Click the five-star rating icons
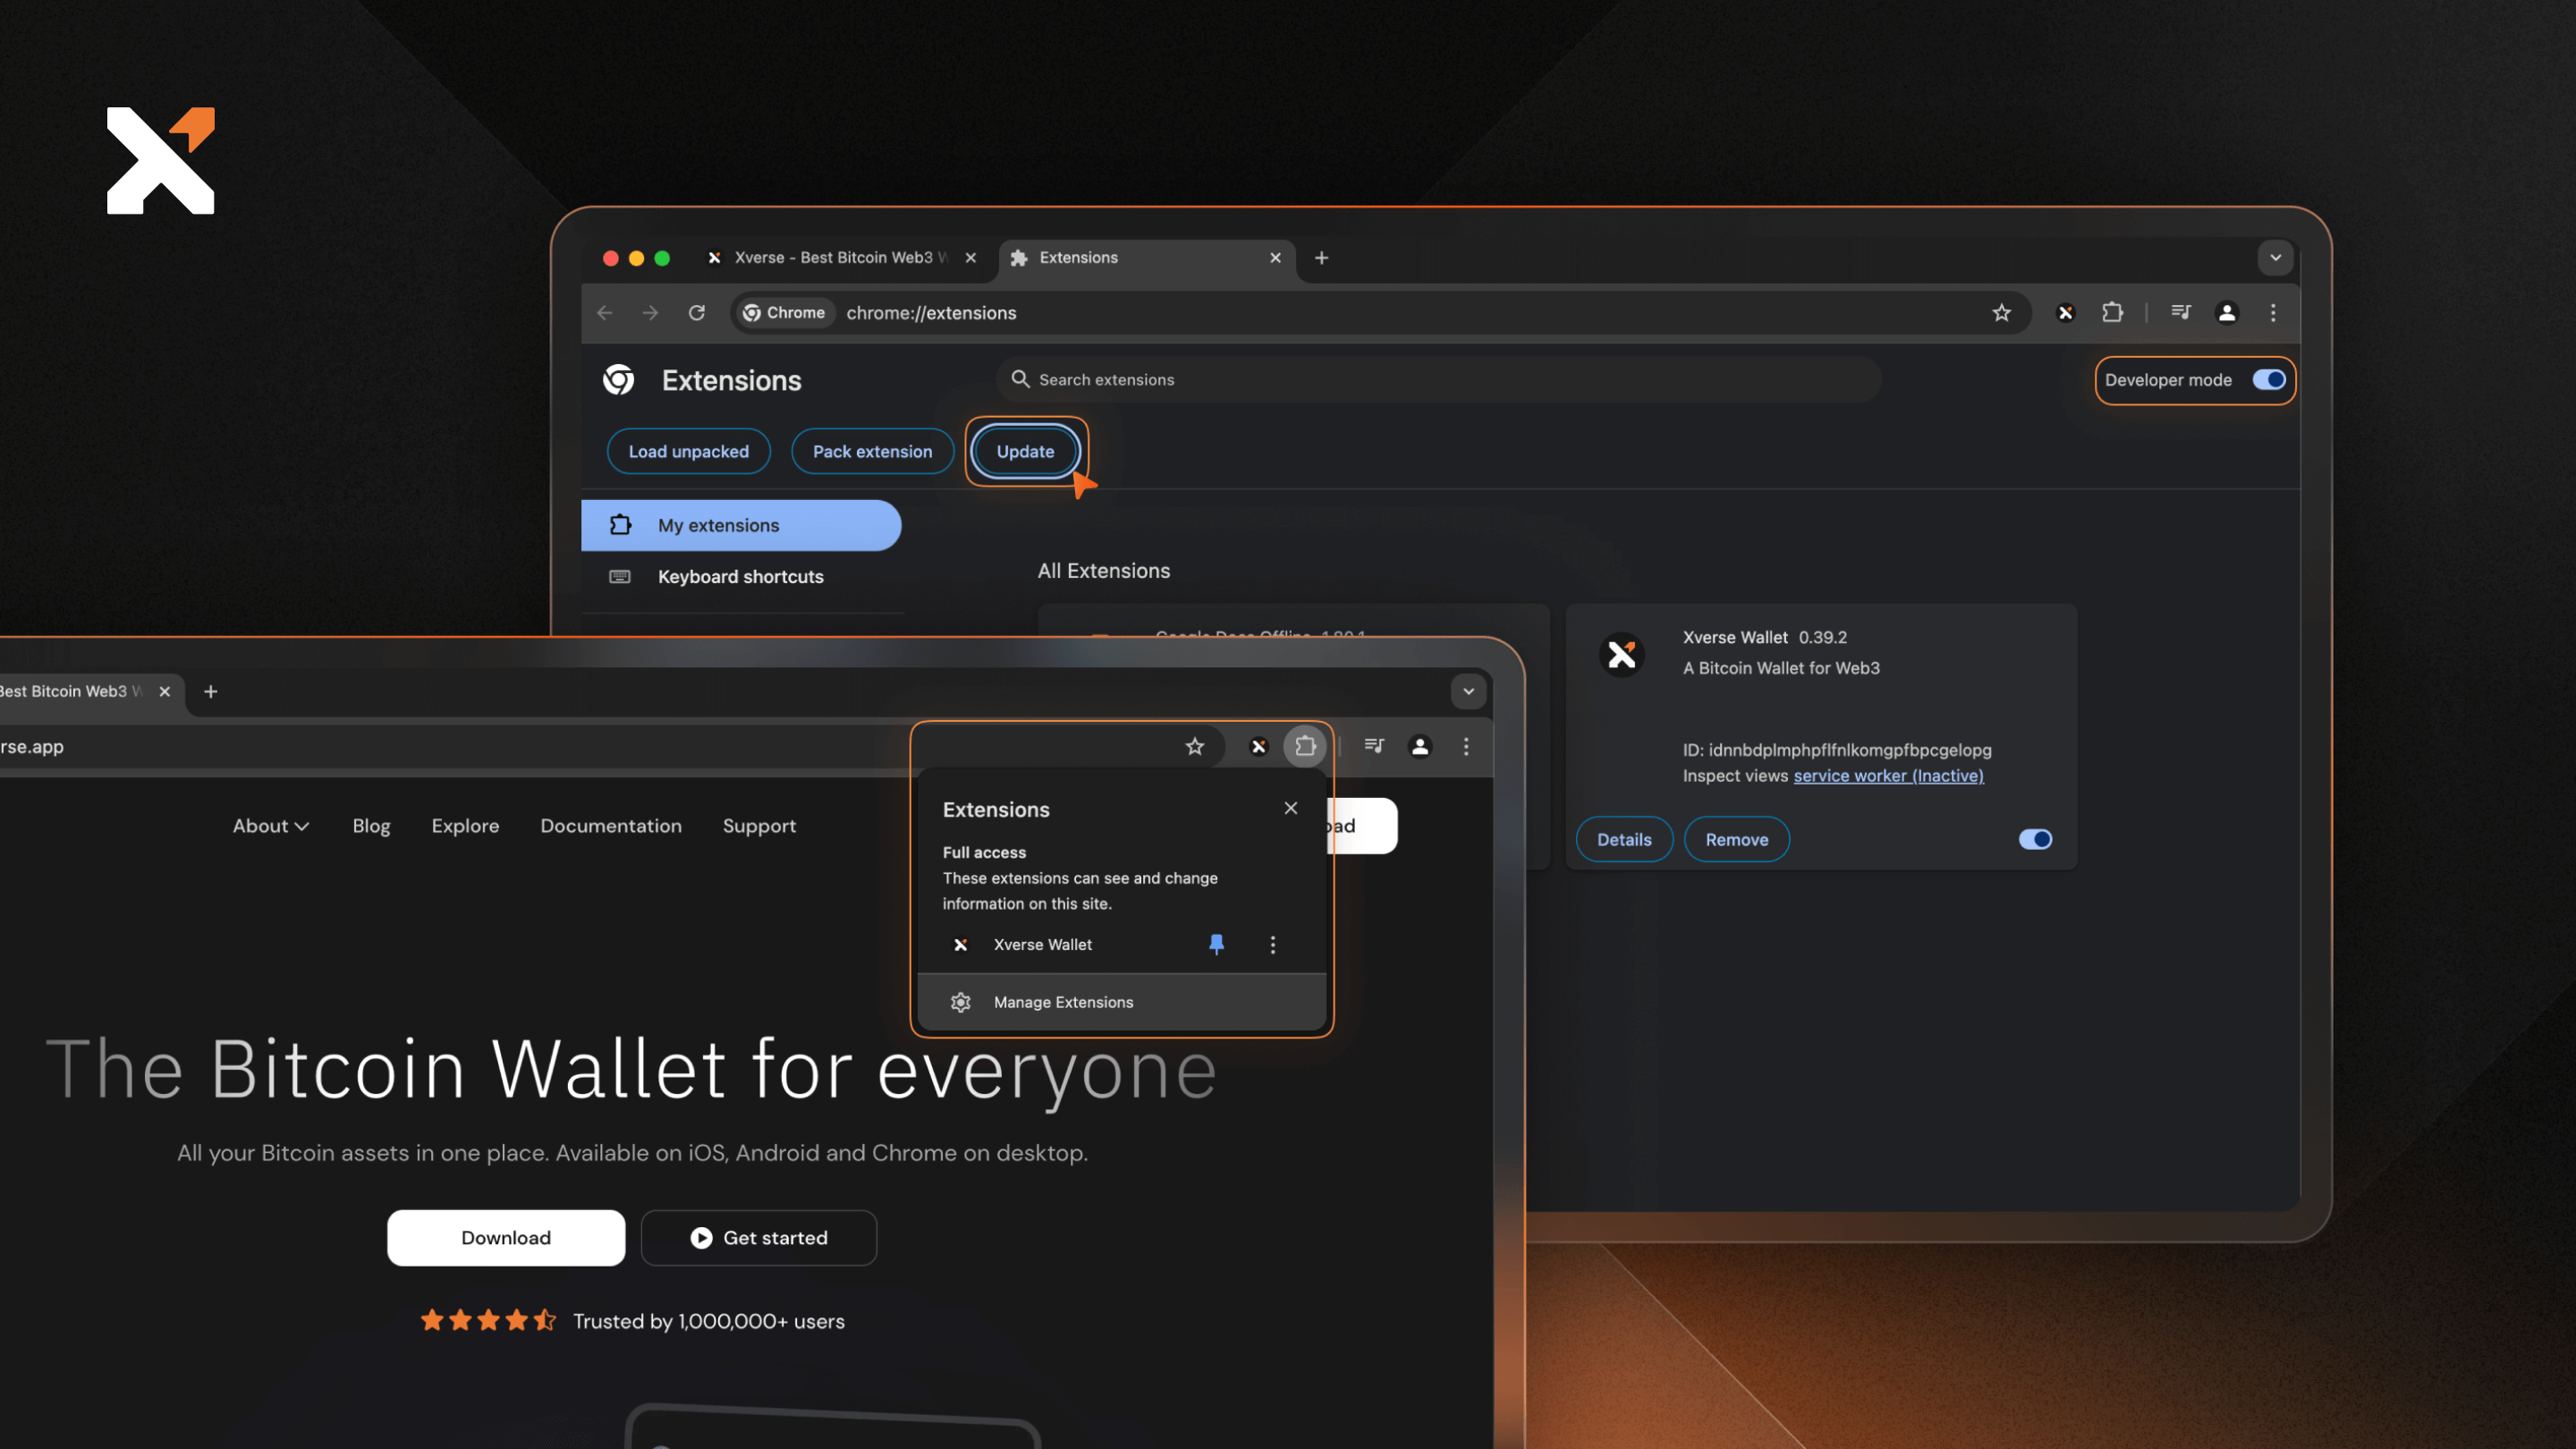The height and width of the screenshot is (1449, 2576). click(488, 1321)
